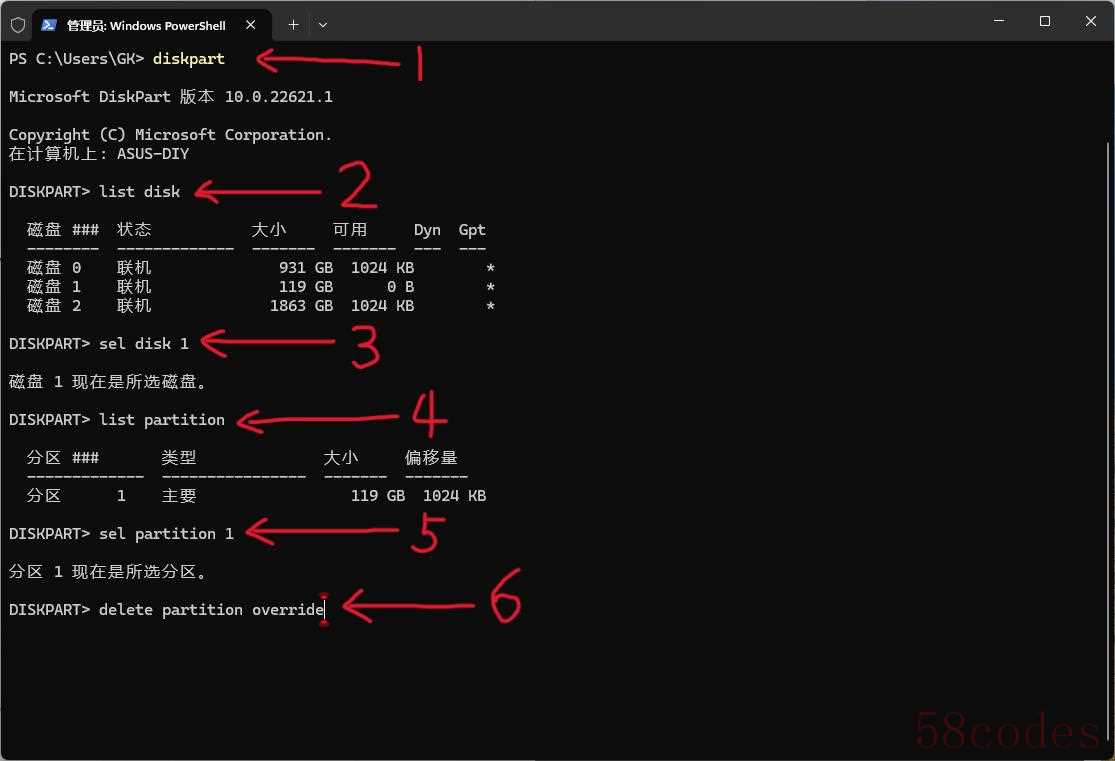This screenshot has width=1115, height=761.
Task: Click the 磁盘 1 row showing 119 GB
Action: coord(260,287)
